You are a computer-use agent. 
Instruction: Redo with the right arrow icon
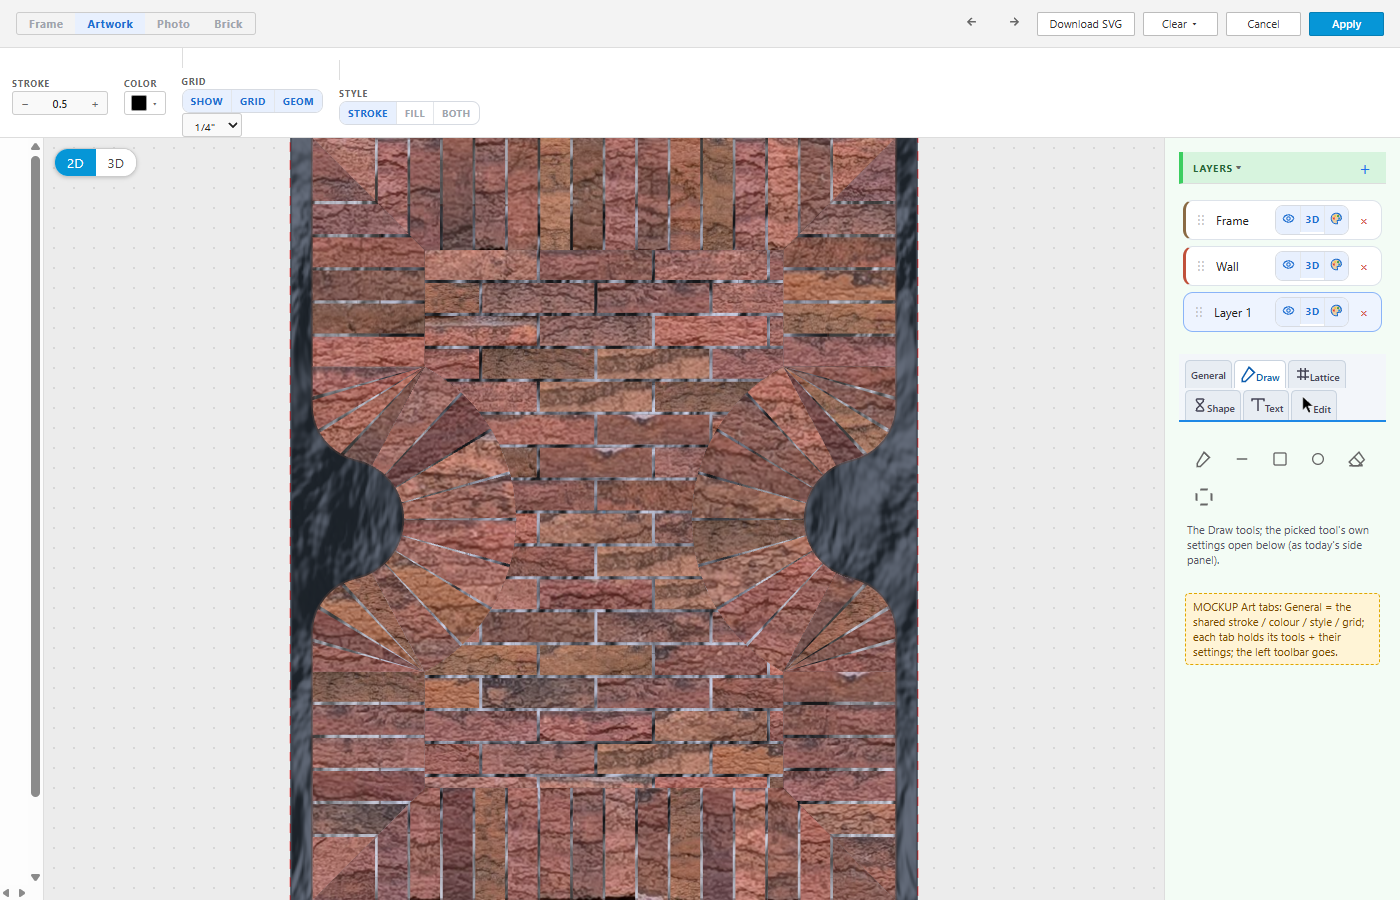coord(1014,22)
